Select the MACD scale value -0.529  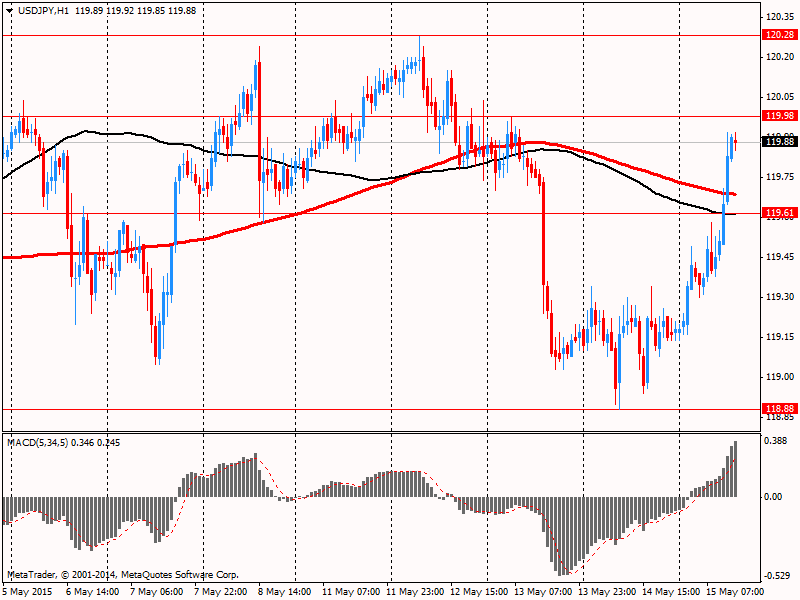[776, 576]
